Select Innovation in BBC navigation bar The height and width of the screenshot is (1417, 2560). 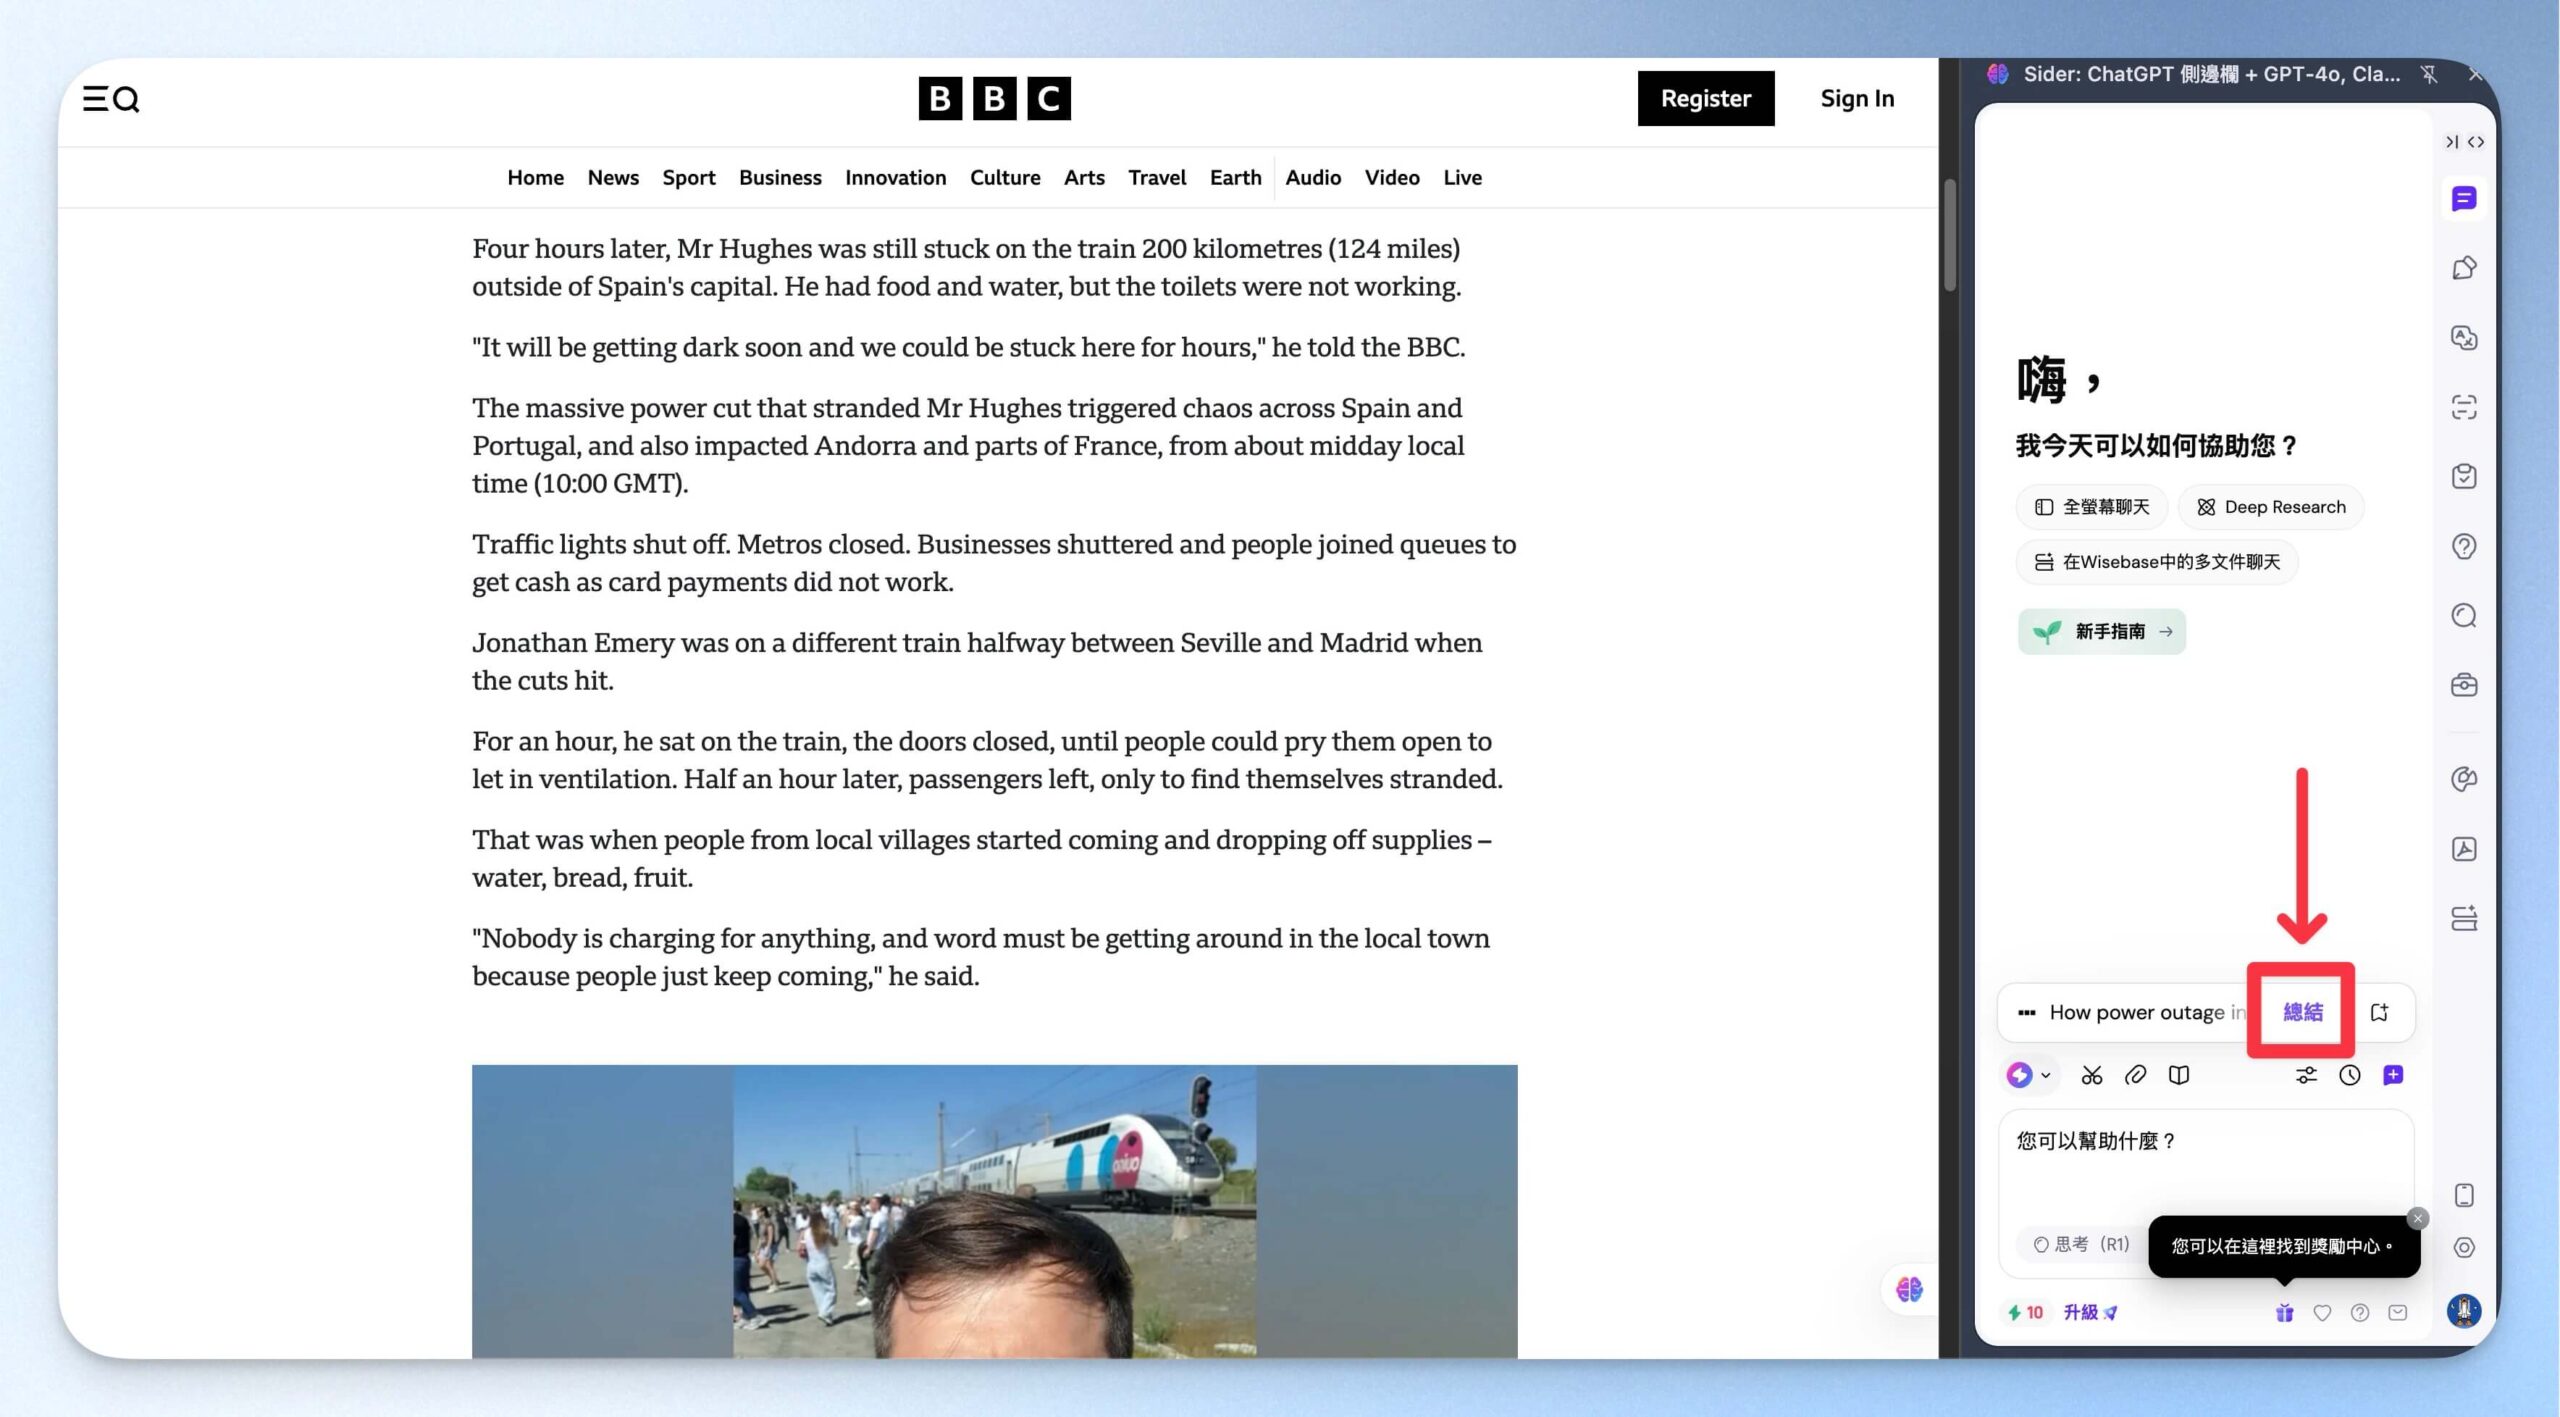pos(895,178)
